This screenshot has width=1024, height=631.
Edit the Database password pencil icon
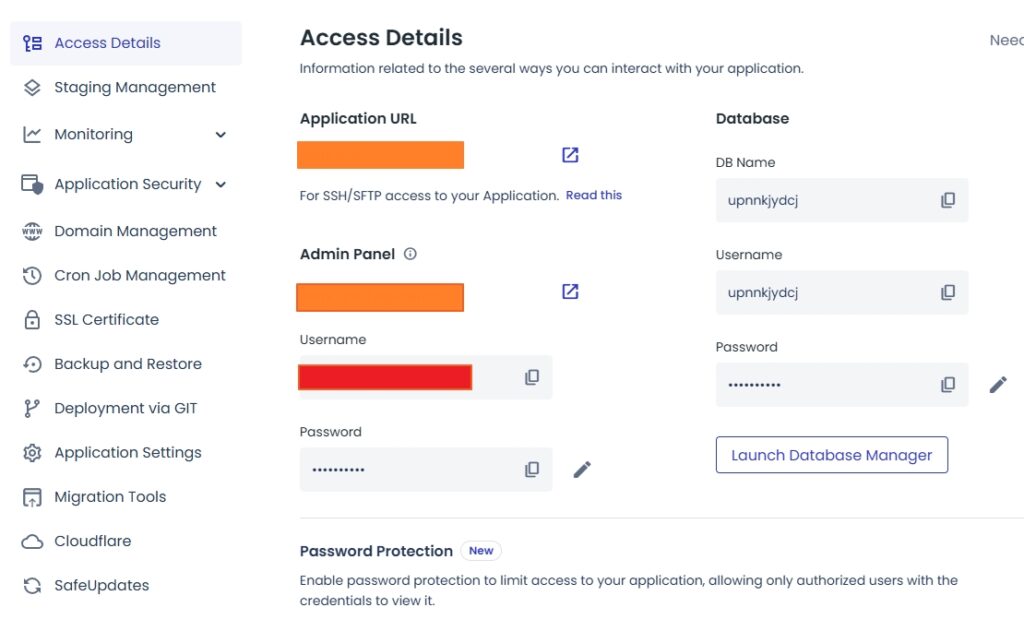pyautogui.click(x=998, y=385)
